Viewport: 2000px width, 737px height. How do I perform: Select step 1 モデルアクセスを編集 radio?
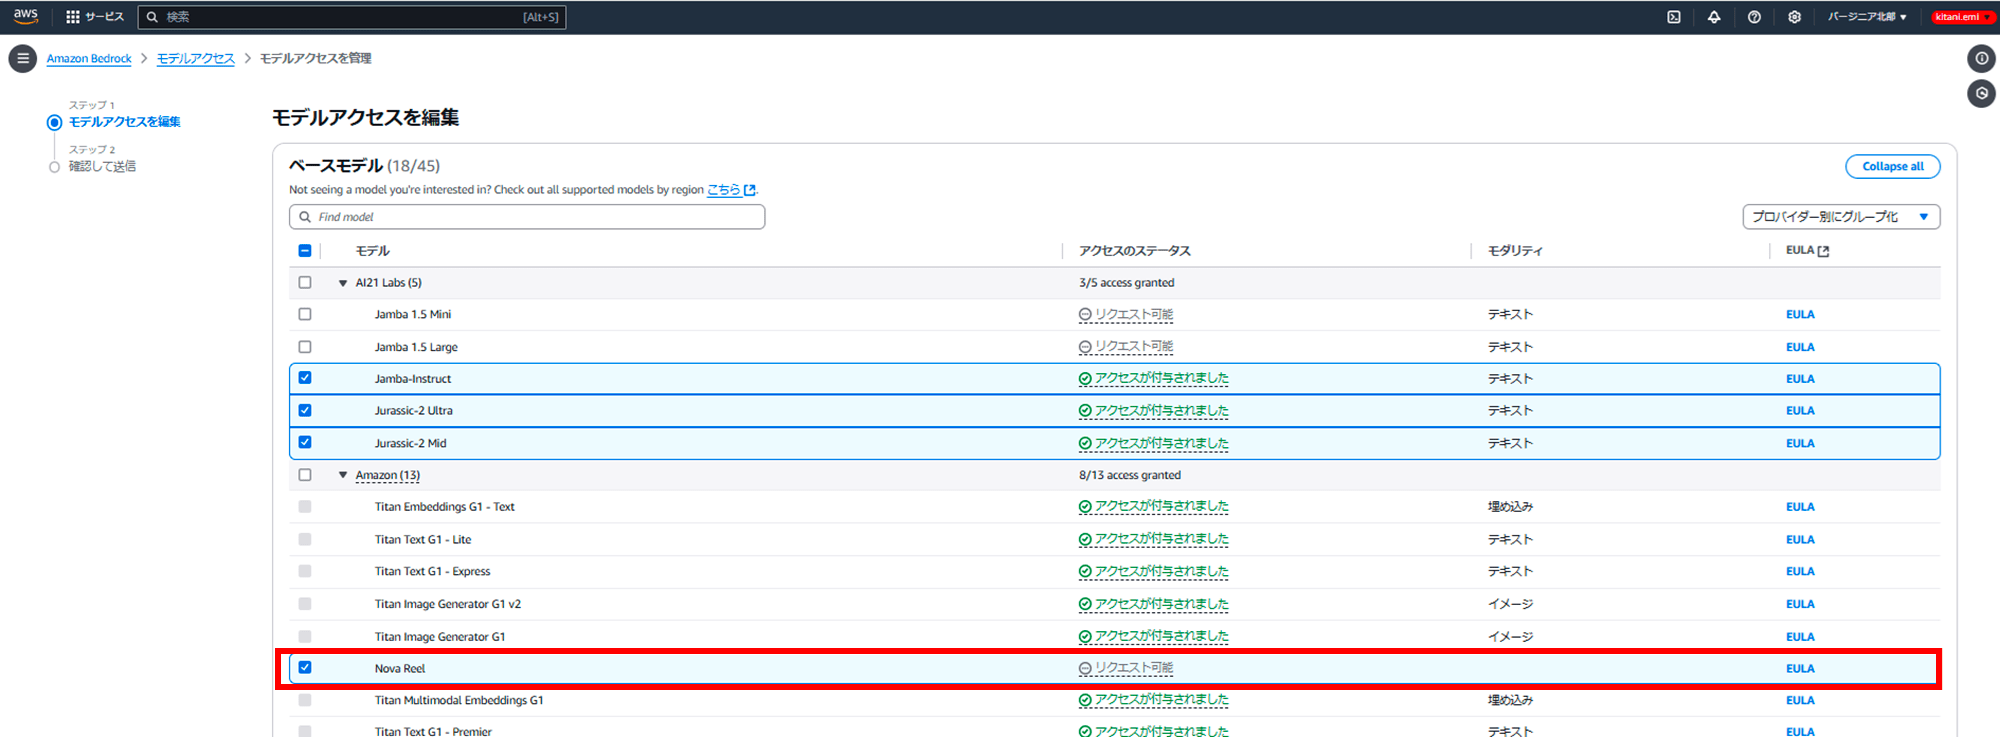[55, 123]
